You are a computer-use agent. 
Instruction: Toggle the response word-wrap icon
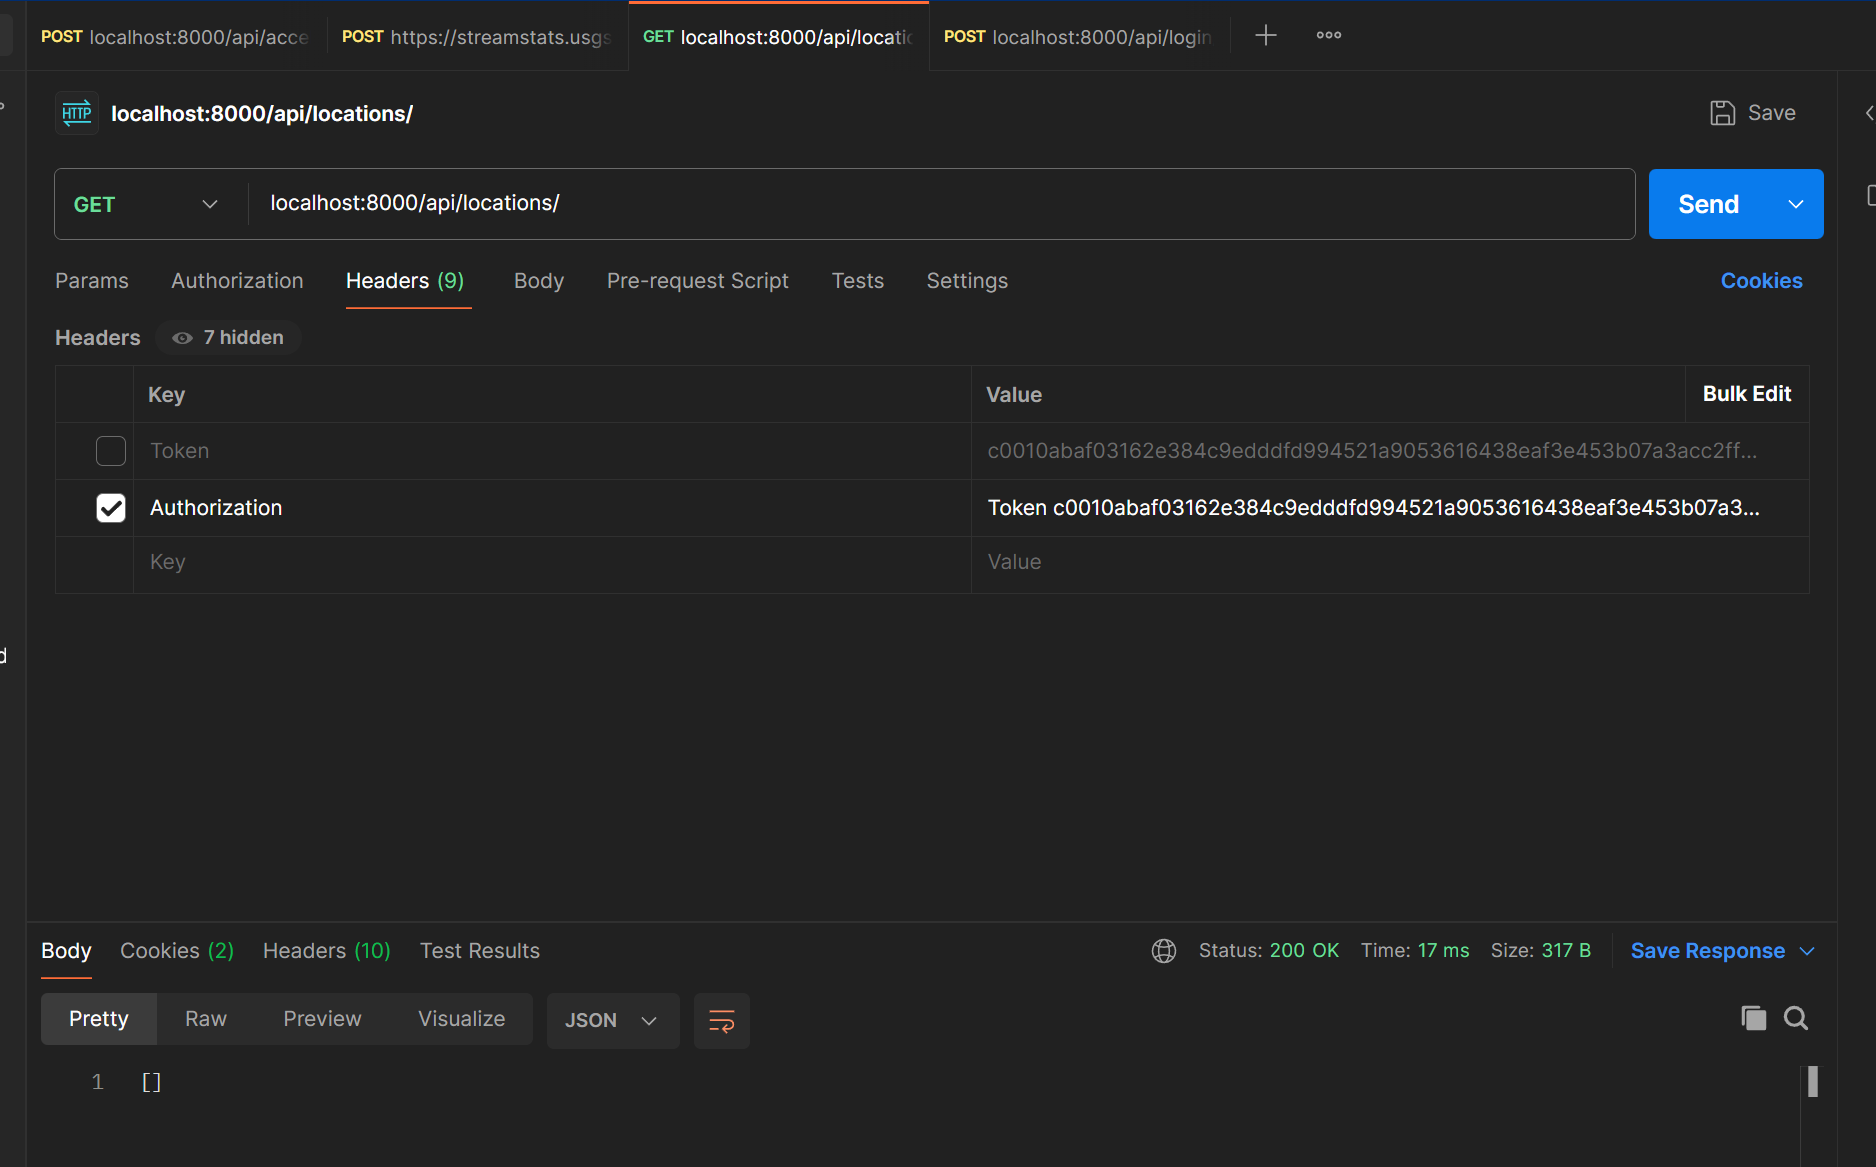coord(722,1021)
